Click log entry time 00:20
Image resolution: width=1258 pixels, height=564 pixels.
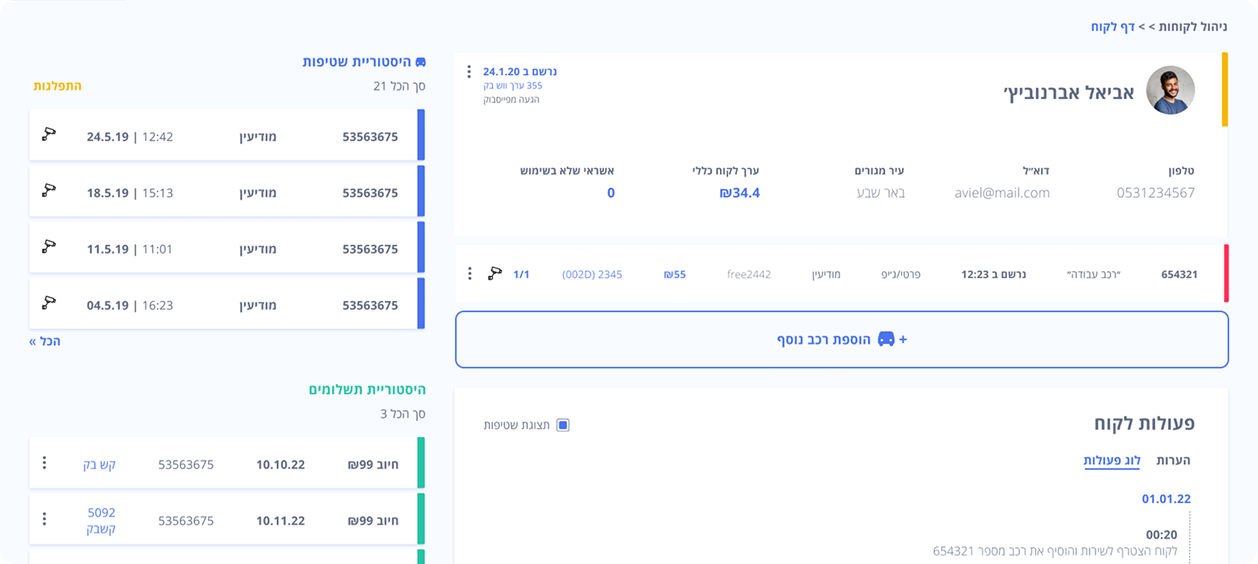coord(1161,535)
